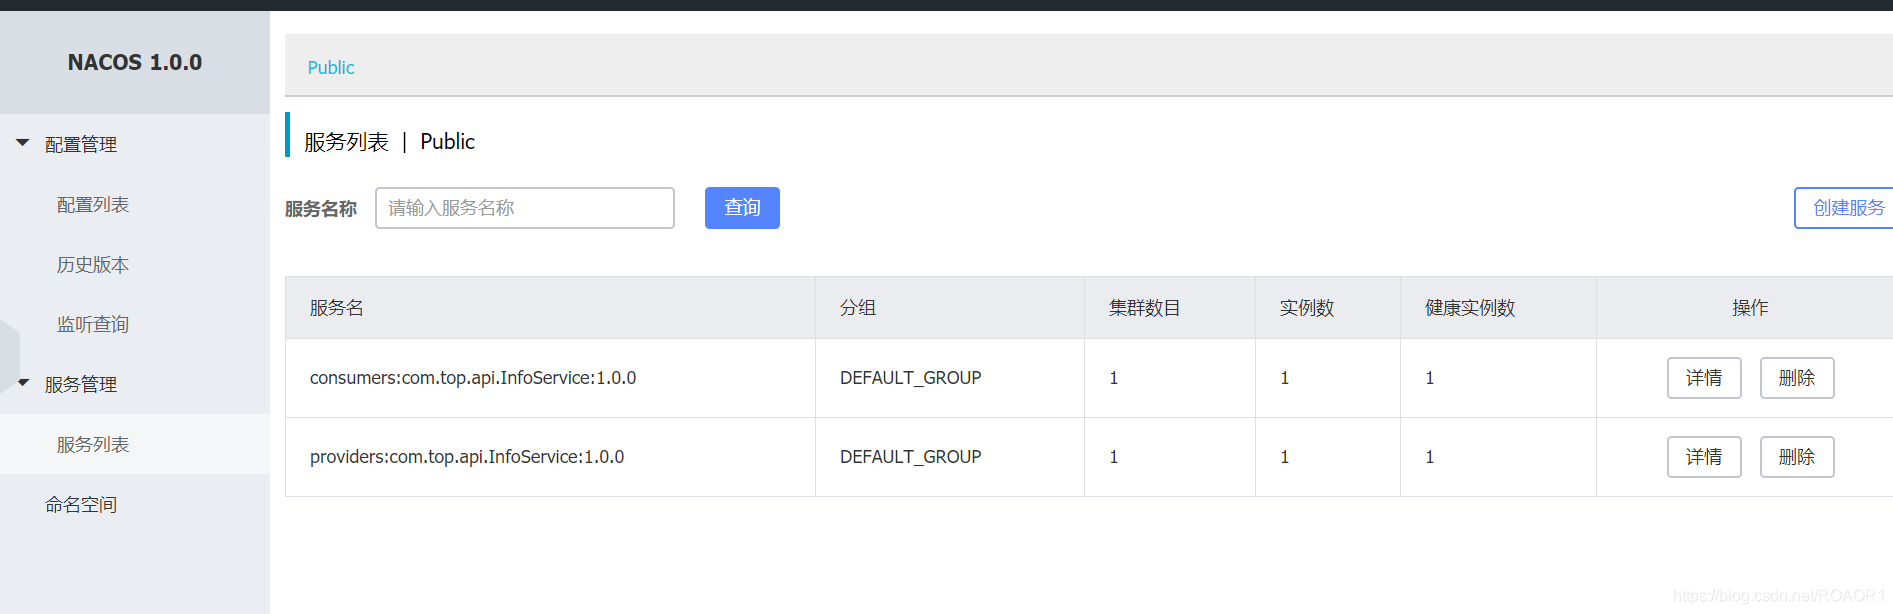
Task: Click the NACOS 1.0.0 logo title
Action: [135, 62]
